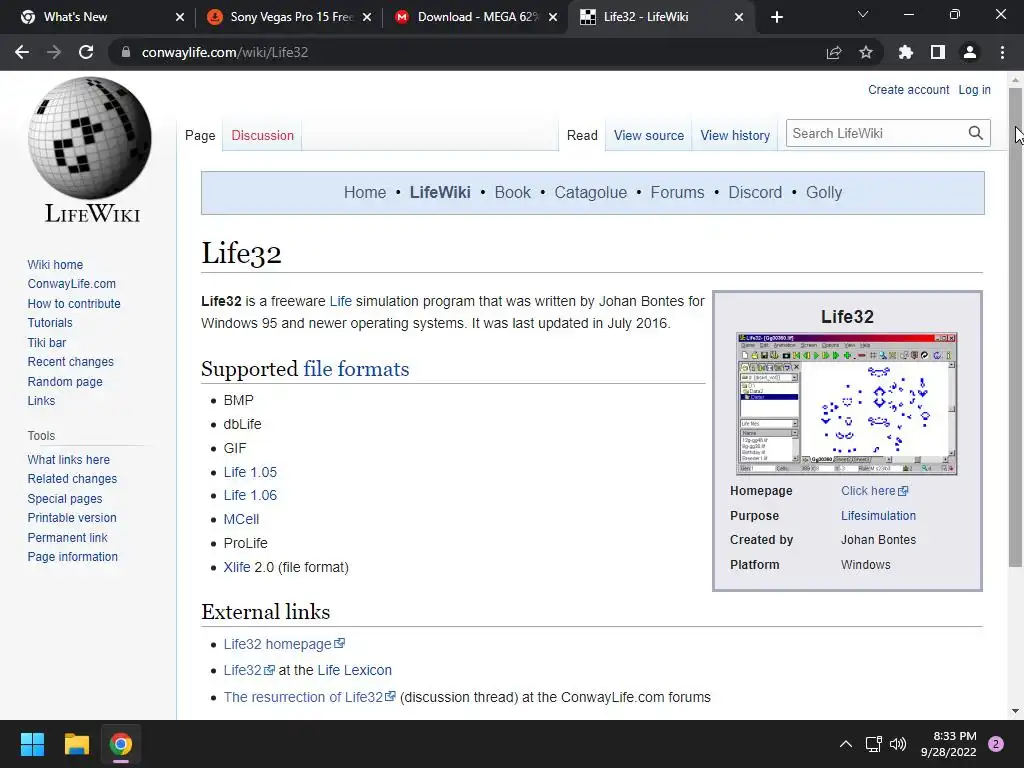The height and width of the screenshot is (768, 1024).
Task: Click the Wiki home sidebar link
Action: [x=55, y=264]
